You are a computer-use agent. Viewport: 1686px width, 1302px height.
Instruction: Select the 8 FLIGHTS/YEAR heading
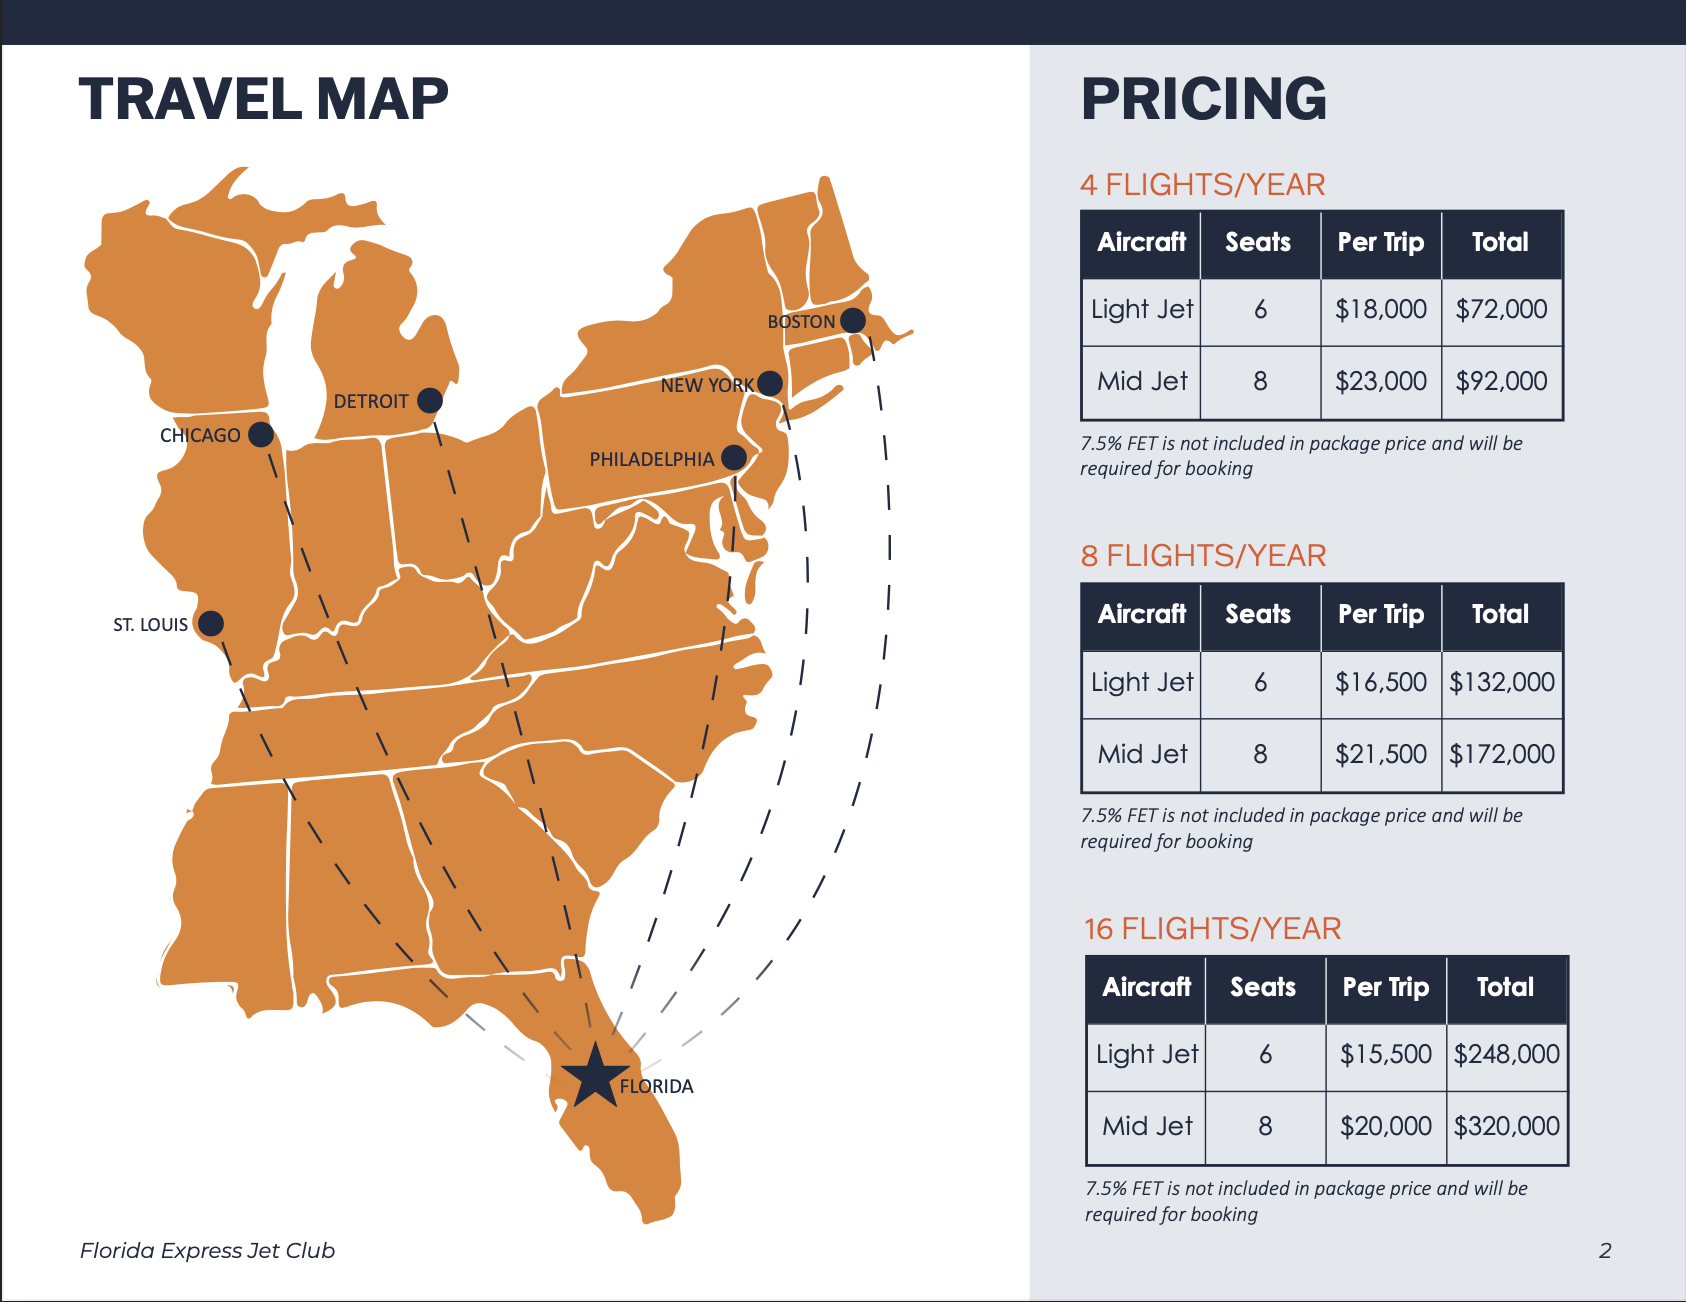1203,556
